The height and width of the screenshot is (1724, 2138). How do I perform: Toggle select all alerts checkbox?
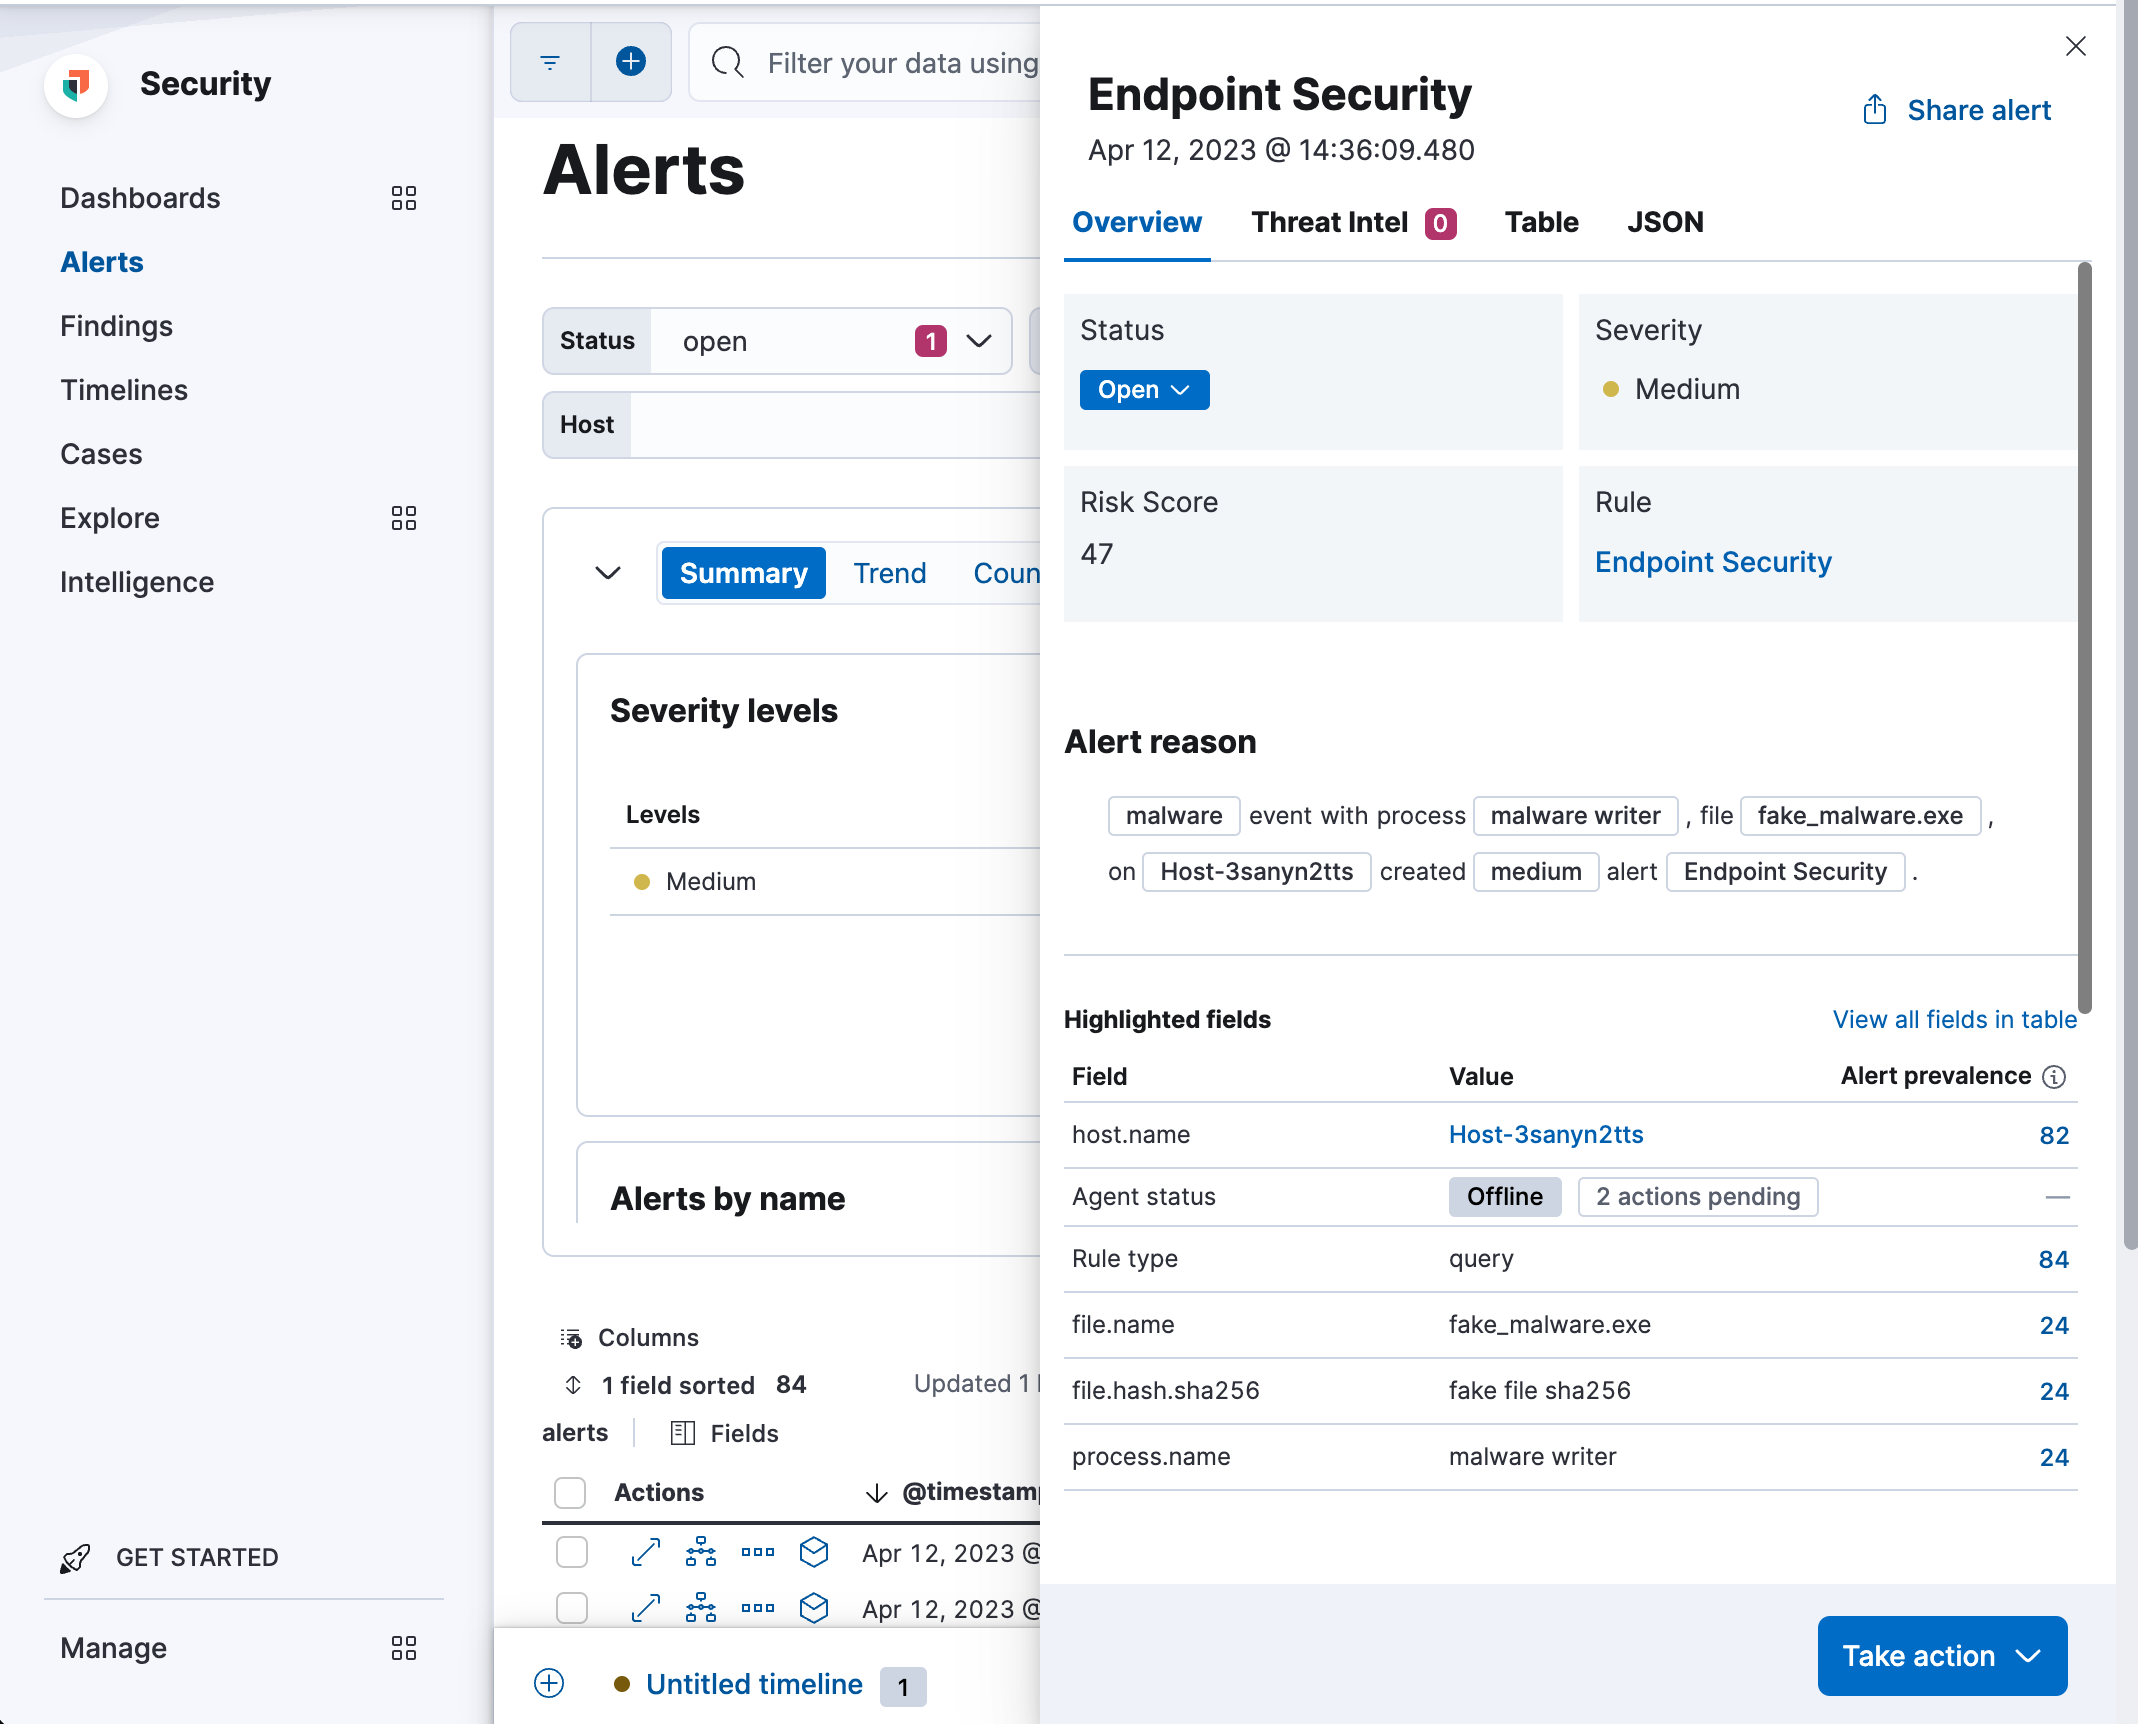(x=570, y=1492)
